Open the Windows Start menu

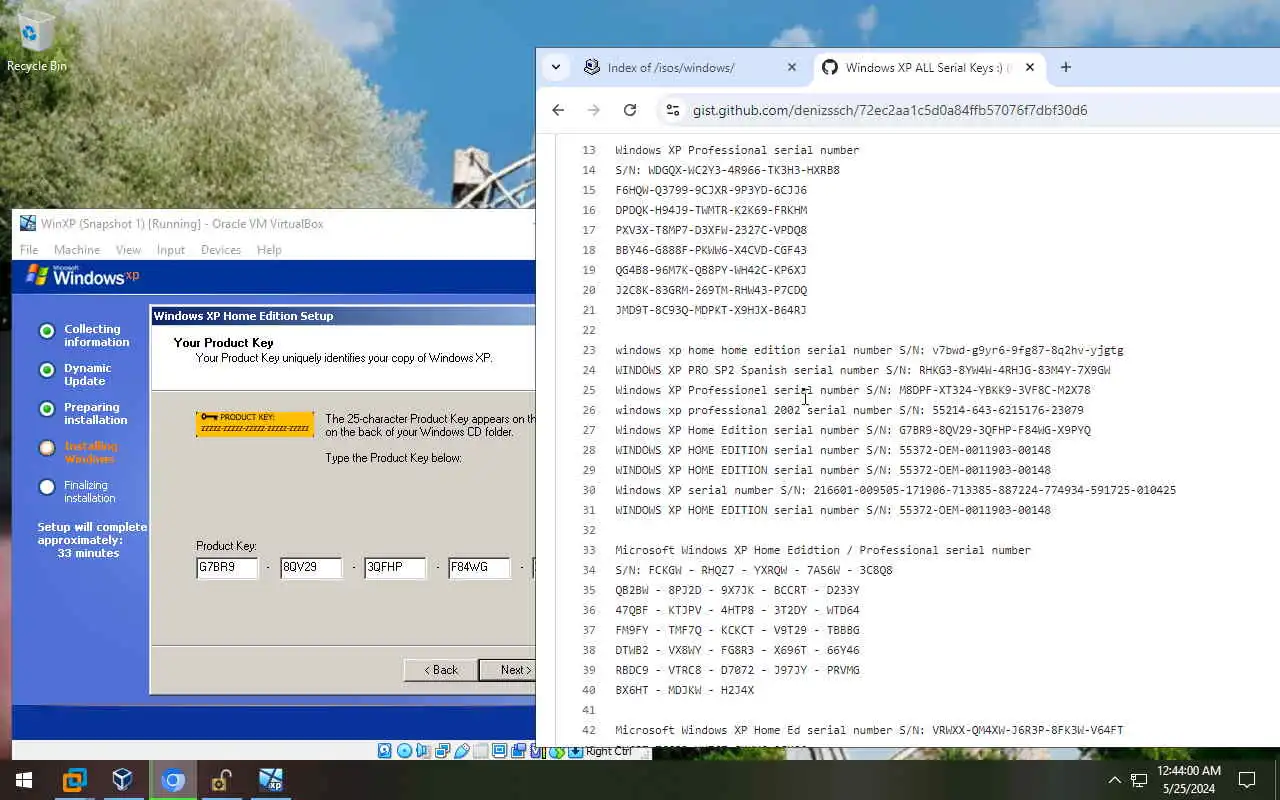coord(24,780)
